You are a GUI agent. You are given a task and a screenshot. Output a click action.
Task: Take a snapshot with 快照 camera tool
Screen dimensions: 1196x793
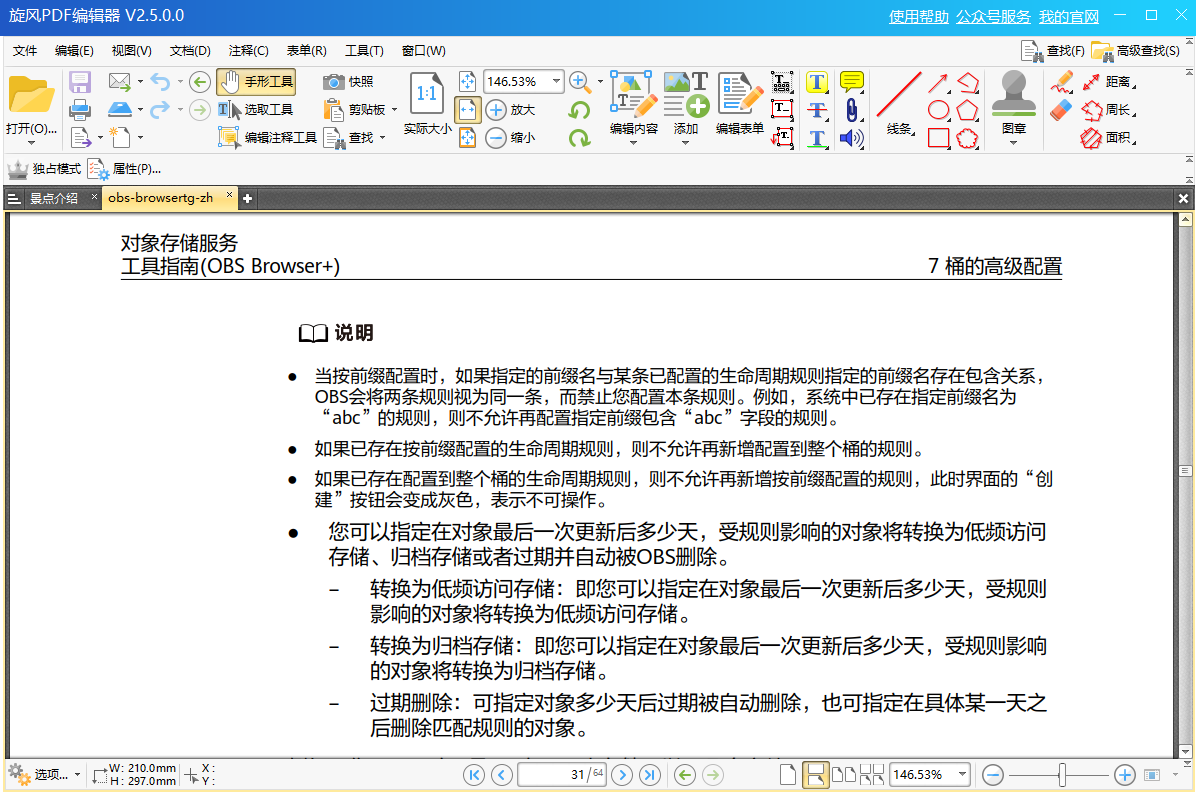(x=348, y=82)
